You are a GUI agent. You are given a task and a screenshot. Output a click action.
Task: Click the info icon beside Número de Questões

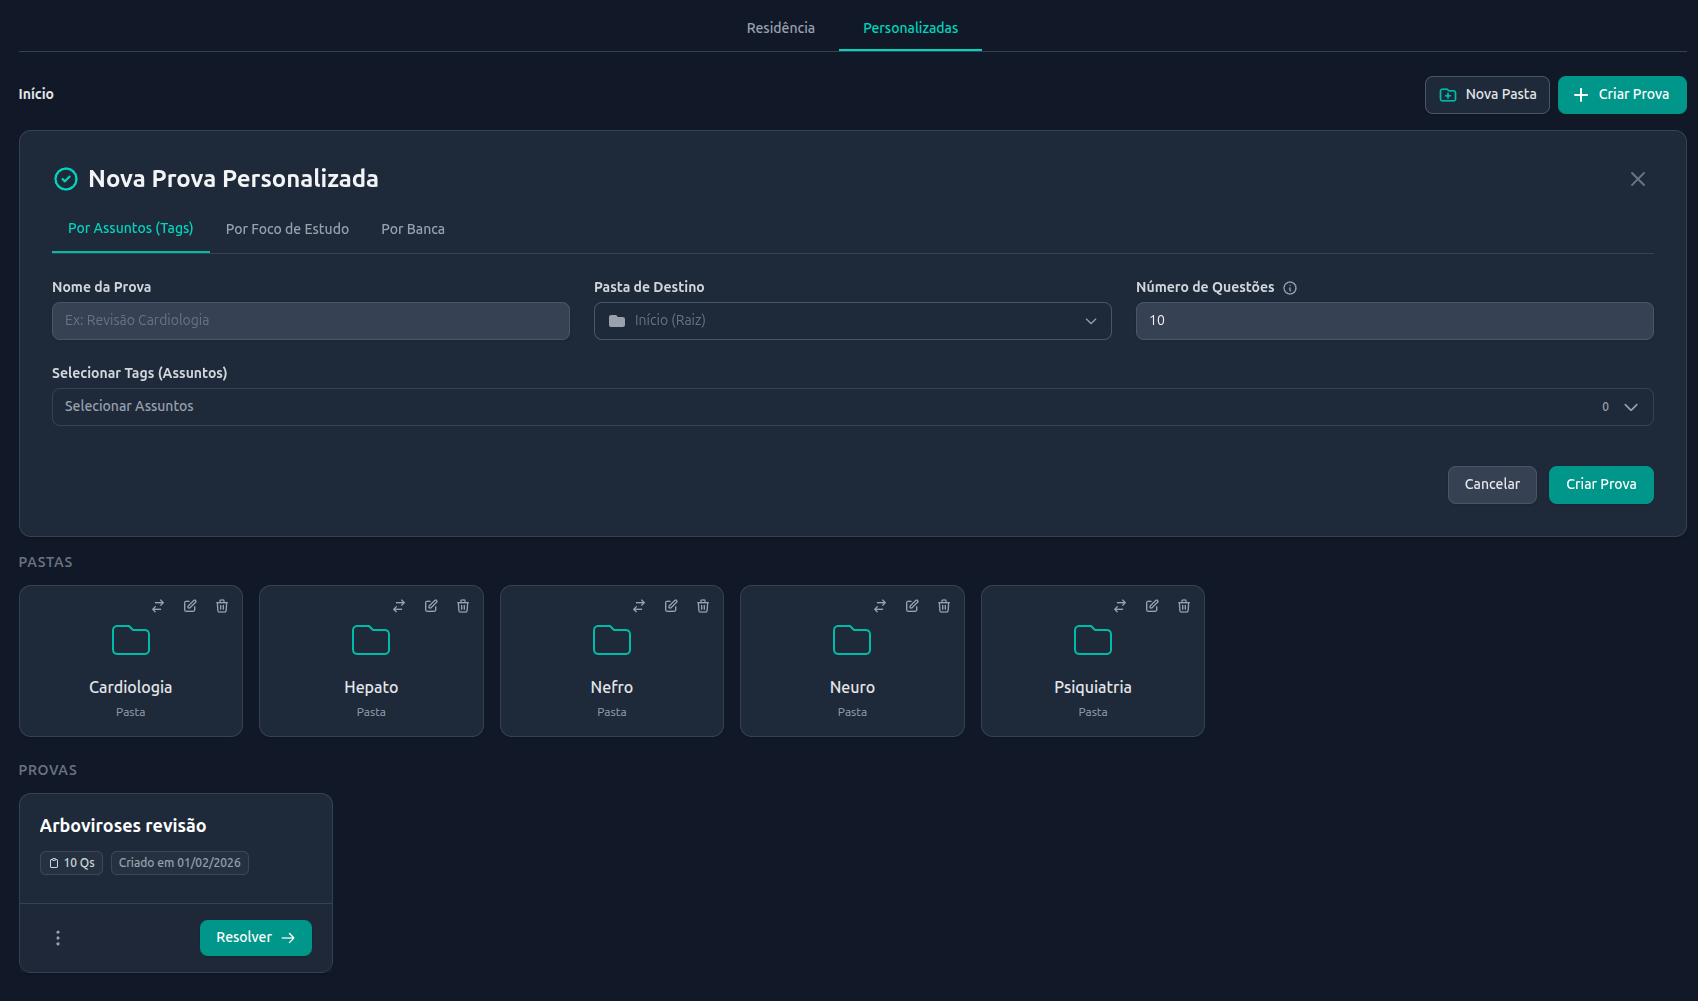pos(1290,288)
